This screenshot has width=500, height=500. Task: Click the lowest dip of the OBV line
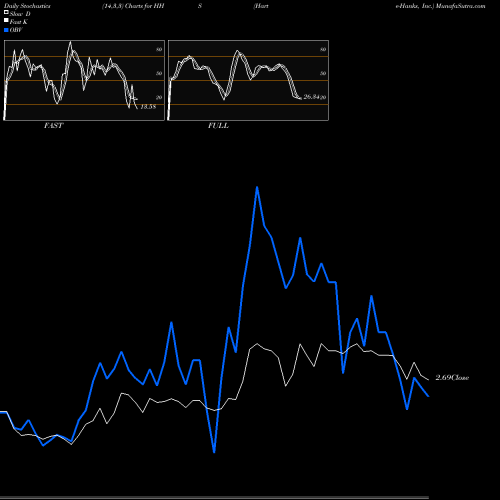point(214,452)
